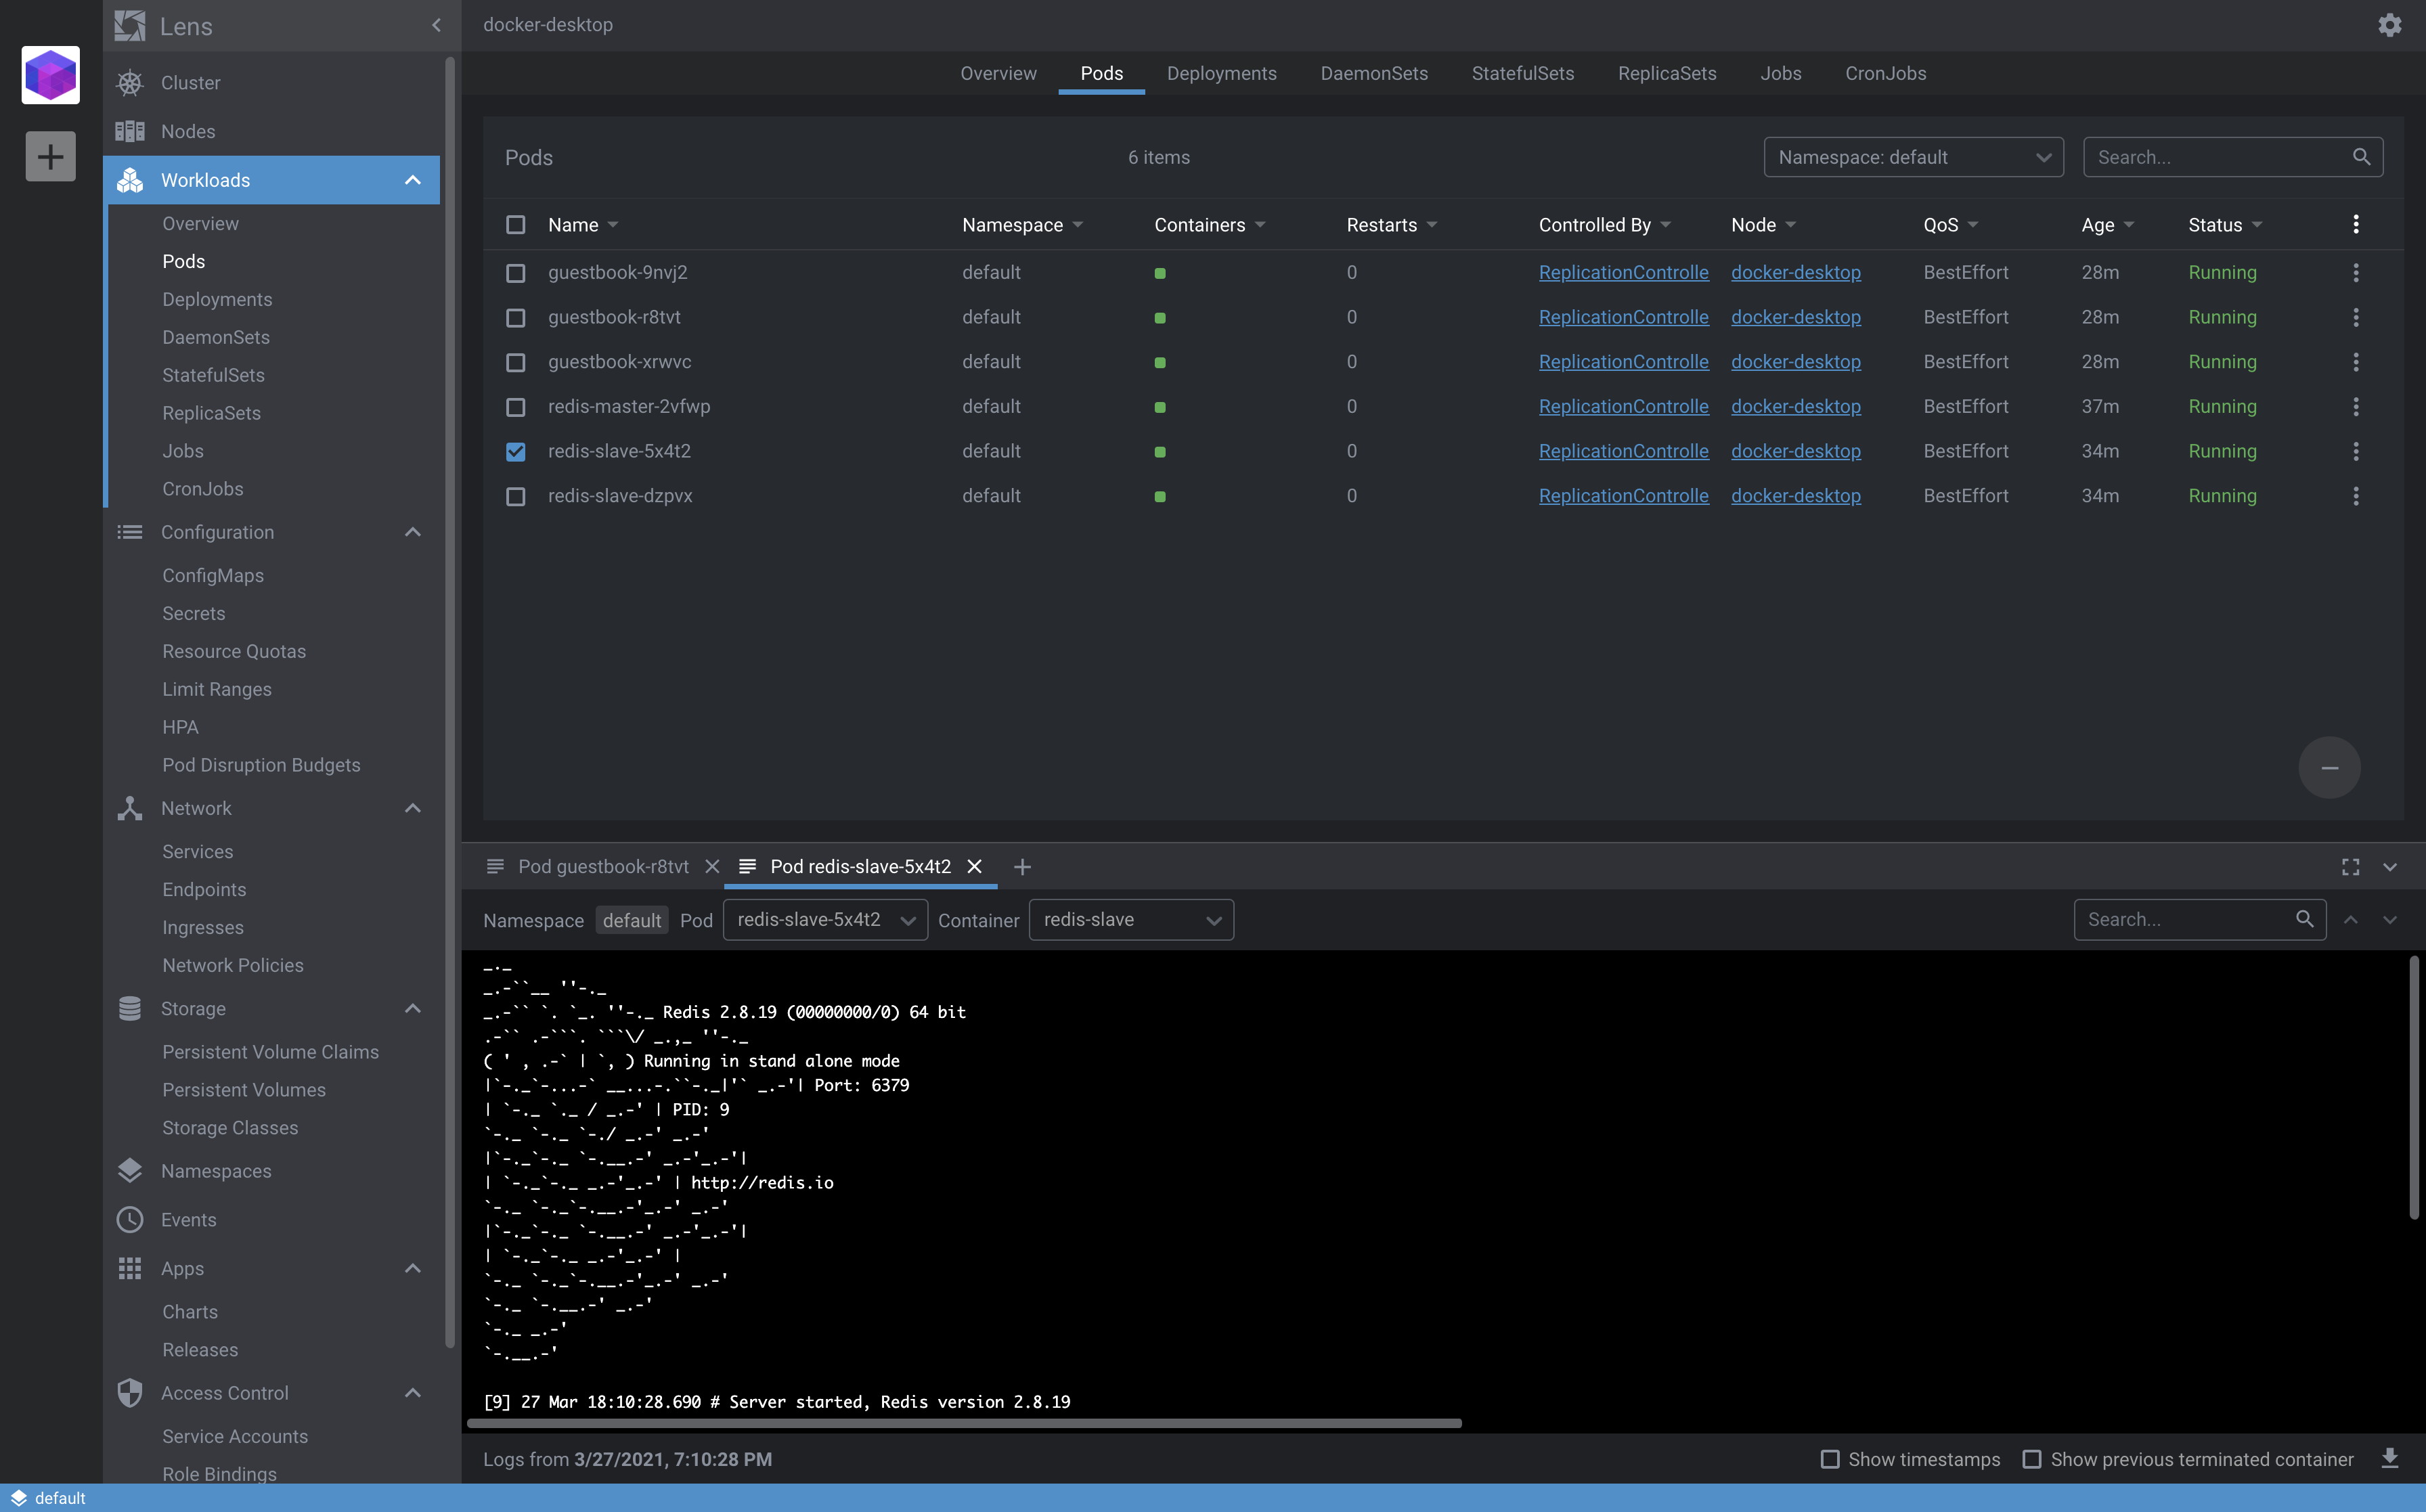Add a new dock tab with plus
This screenshot has height=1512, width=2426.
pos(1022,867)
